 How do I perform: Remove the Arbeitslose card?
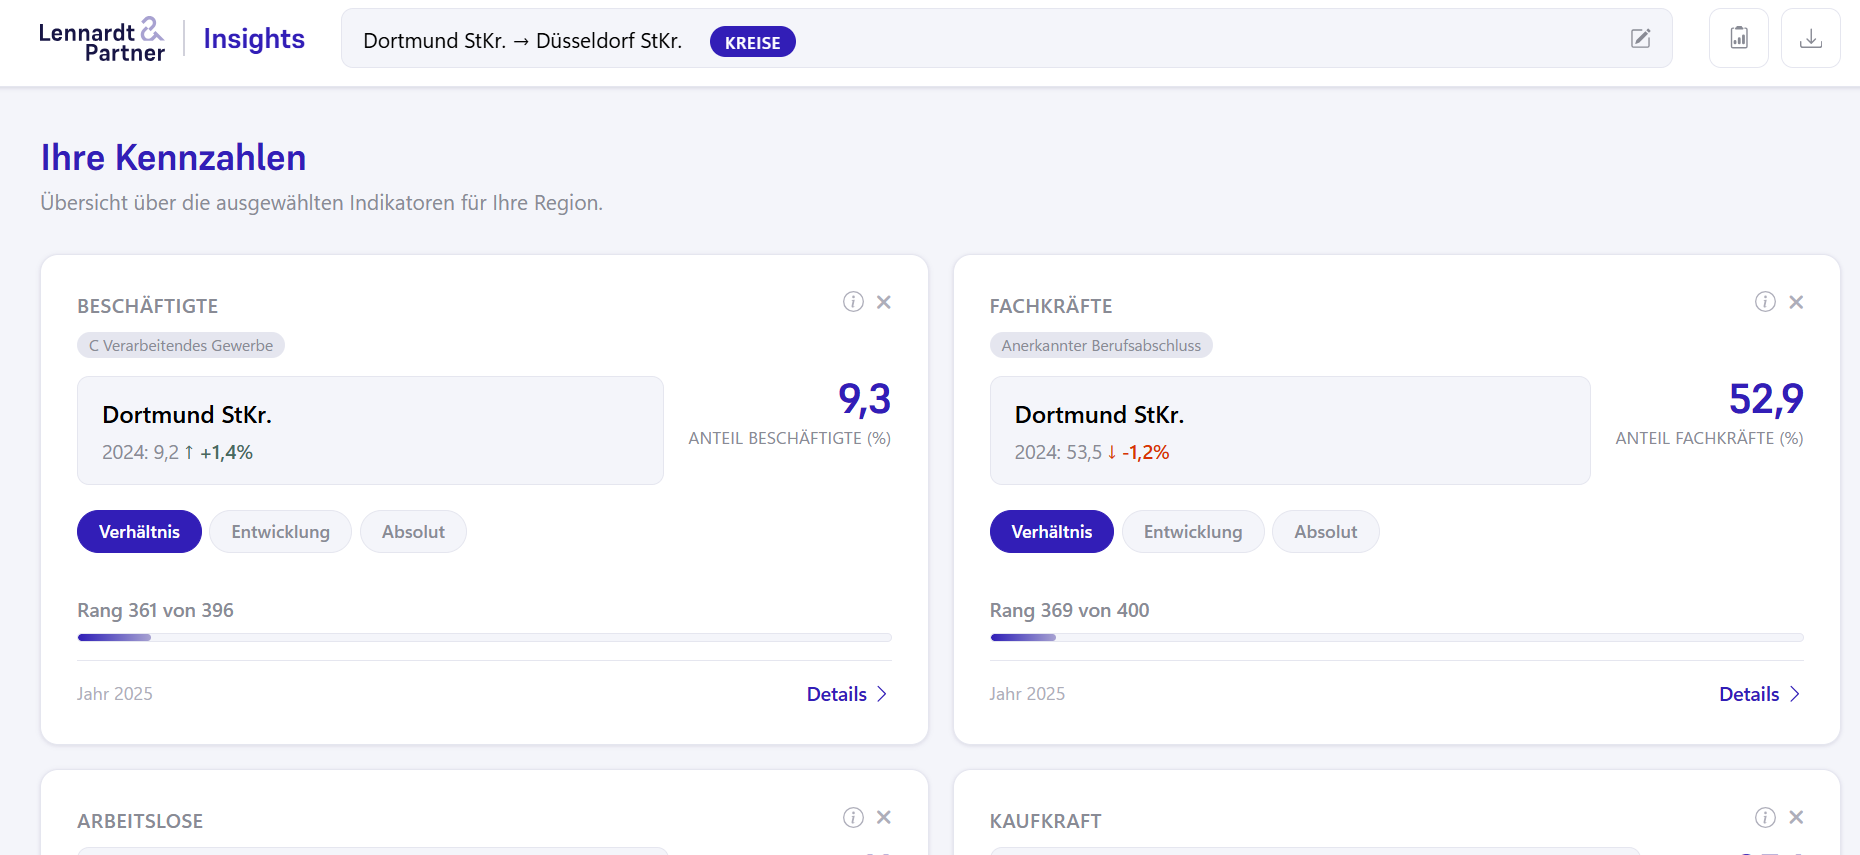[x=884, y=817]
